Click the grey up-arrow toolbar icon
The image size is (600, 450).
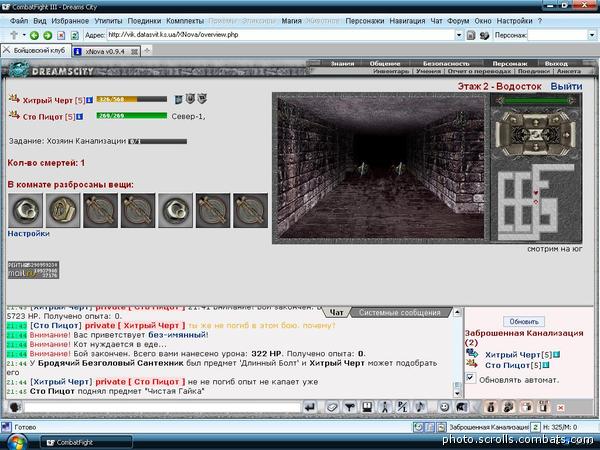pos(14,35)
